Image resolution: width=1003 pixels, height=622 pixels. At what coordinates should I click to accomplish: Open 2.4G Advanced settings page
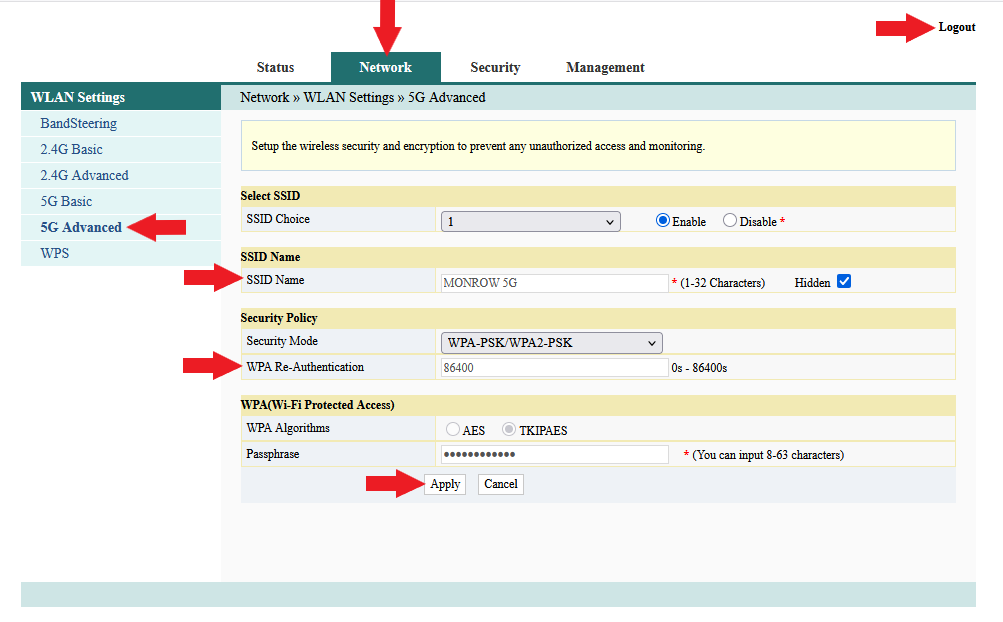tap(84, 175)
